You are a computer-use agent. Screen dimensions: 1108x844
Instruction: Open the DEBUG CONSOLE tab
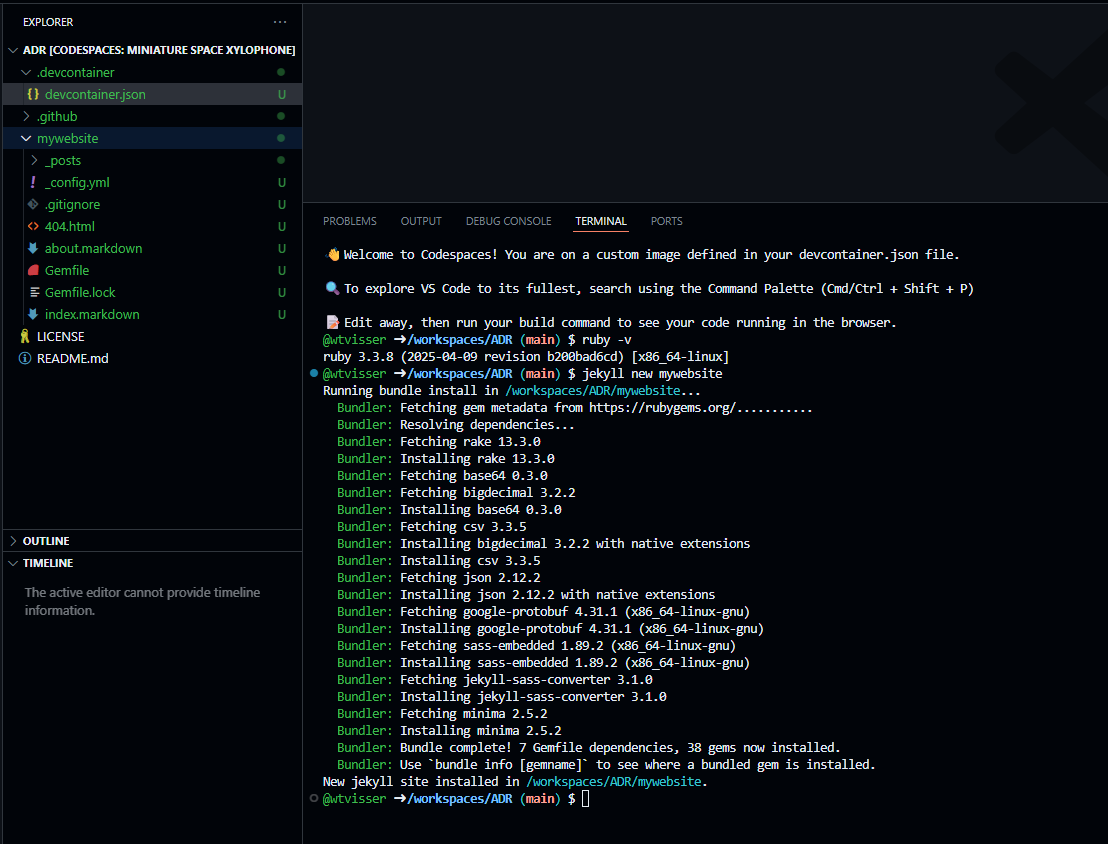(508, 221)
